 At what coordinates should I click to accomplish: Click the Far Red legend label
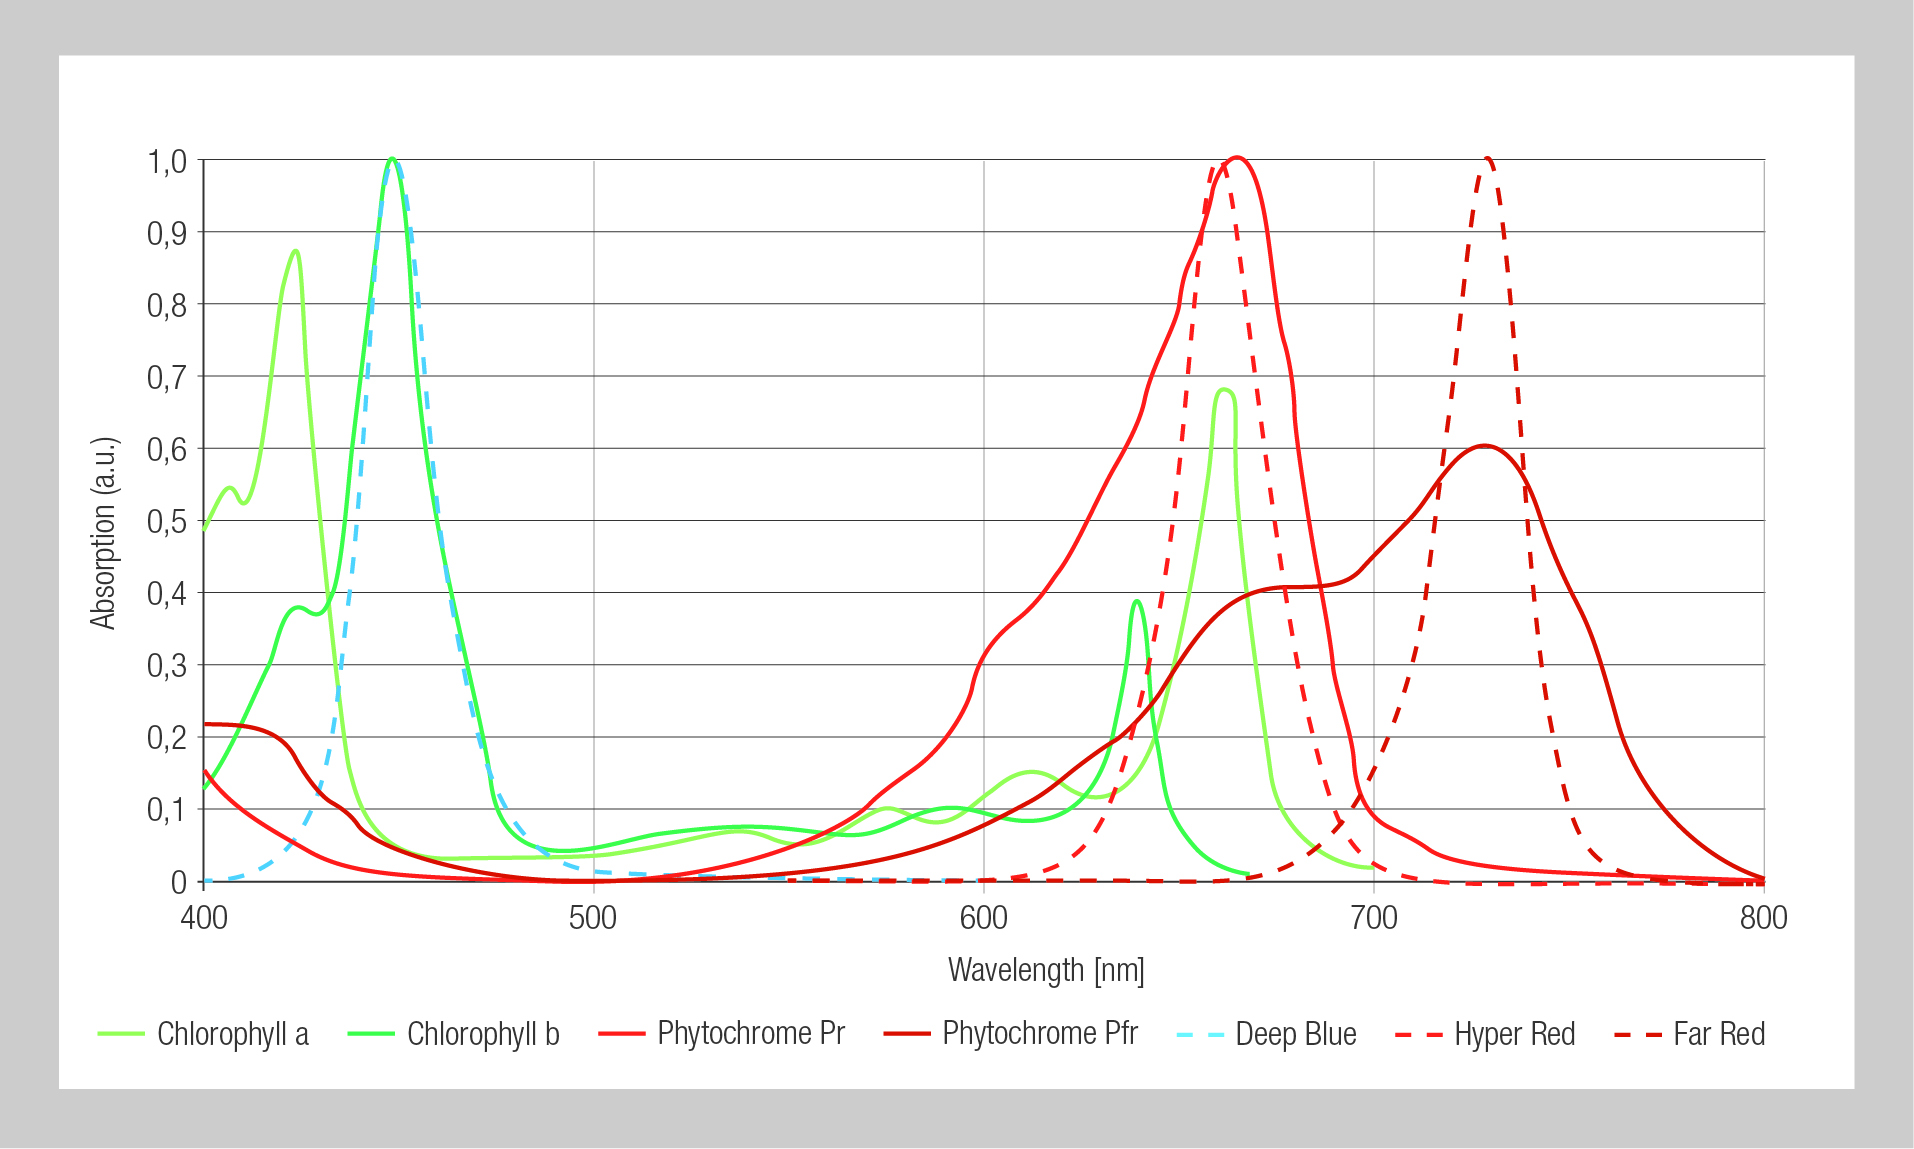click(x=1719, y=1034)
